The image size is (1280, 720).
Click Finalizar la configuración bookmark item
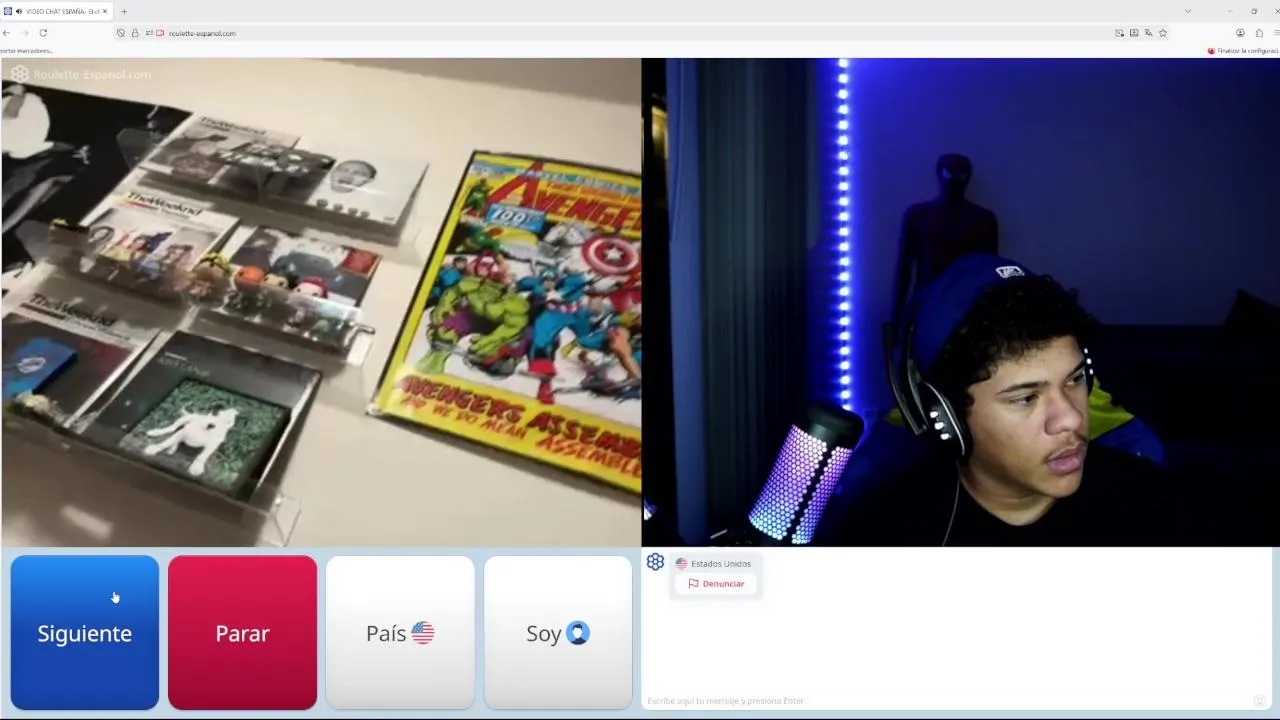[1243, 50]
